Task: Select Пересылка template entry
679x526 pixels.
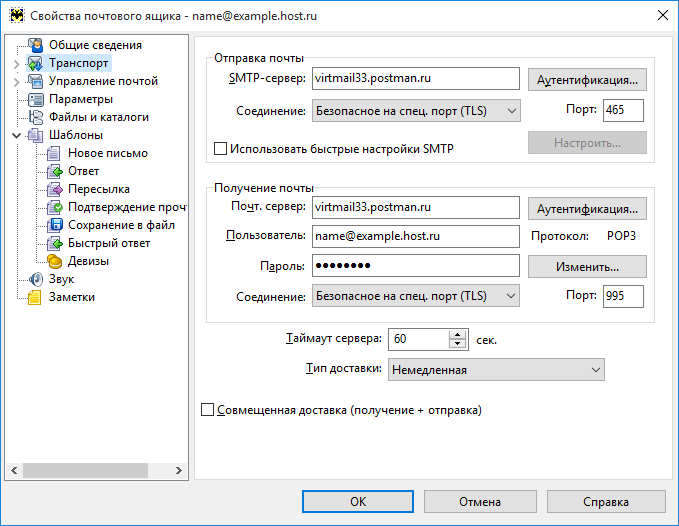Action: [x=99, y=189]
